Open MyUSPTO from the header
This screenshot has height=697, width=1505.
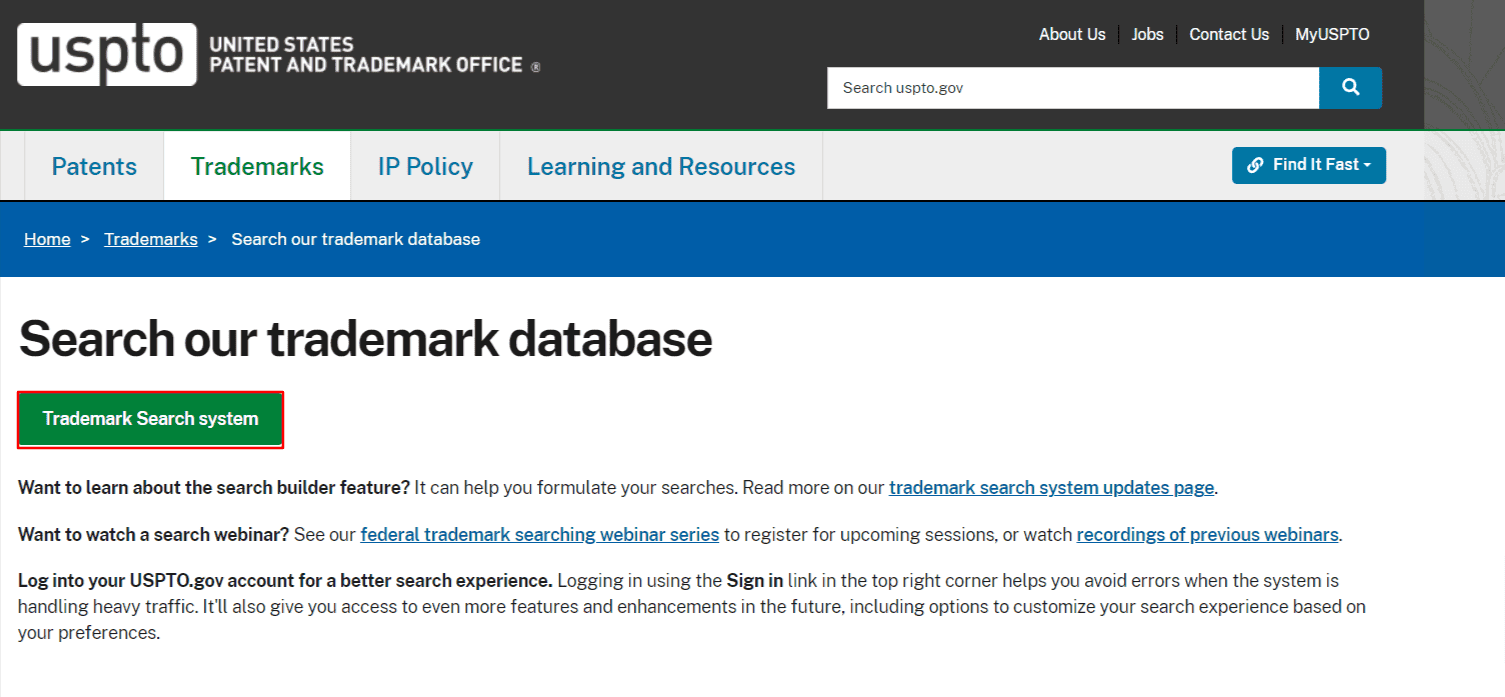click(1332, 34)
